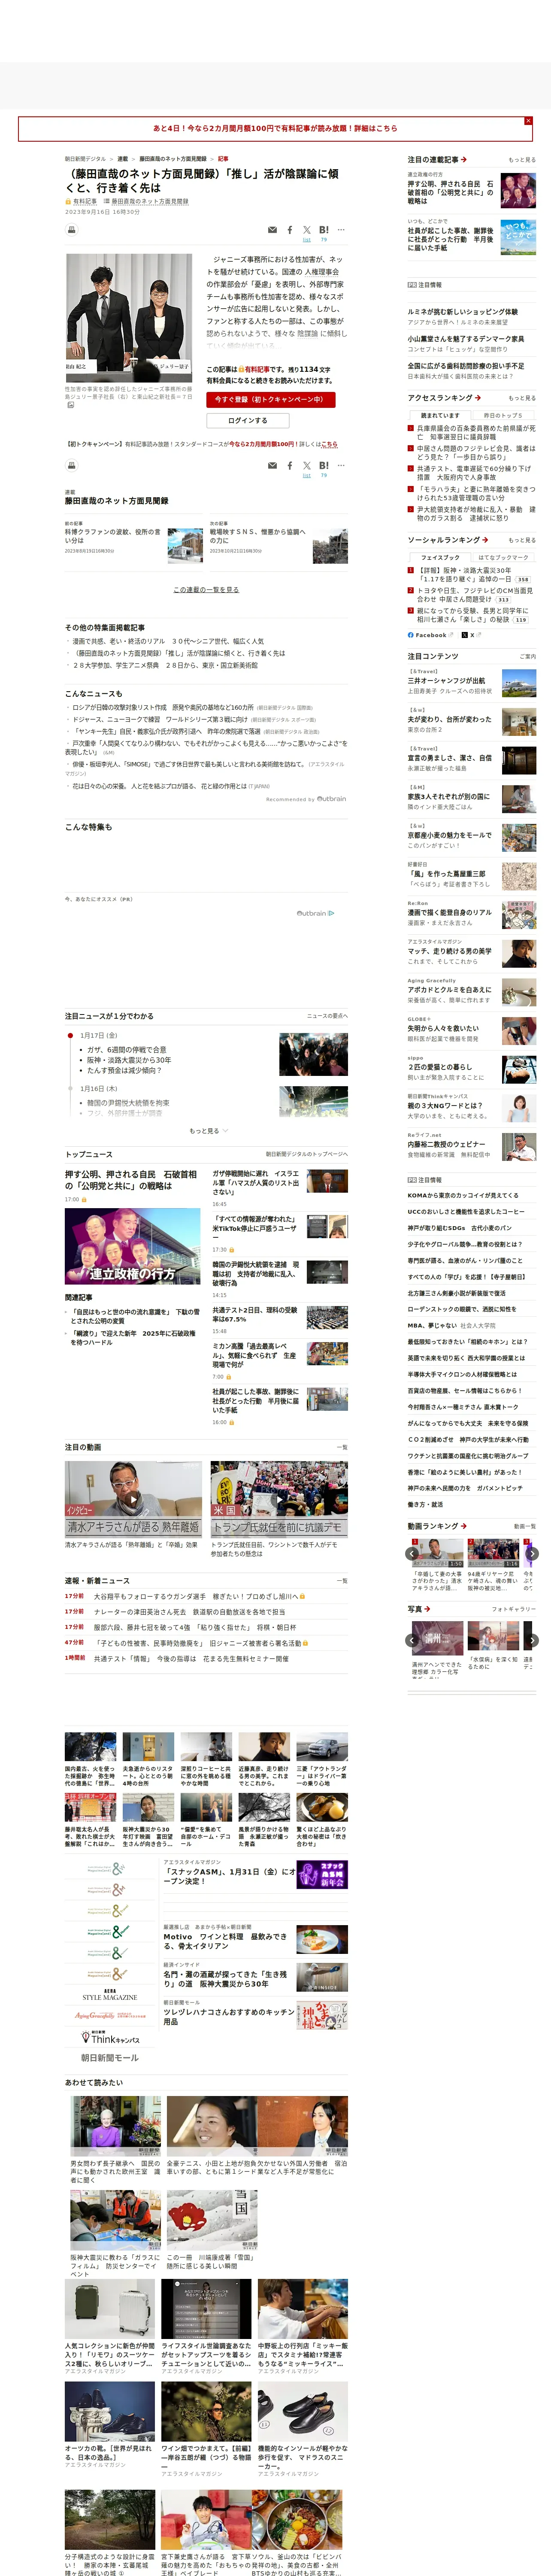Open この連載の一覧を見る link
The width and height of the screenshot is (551, 2576).
click(206, 590)
